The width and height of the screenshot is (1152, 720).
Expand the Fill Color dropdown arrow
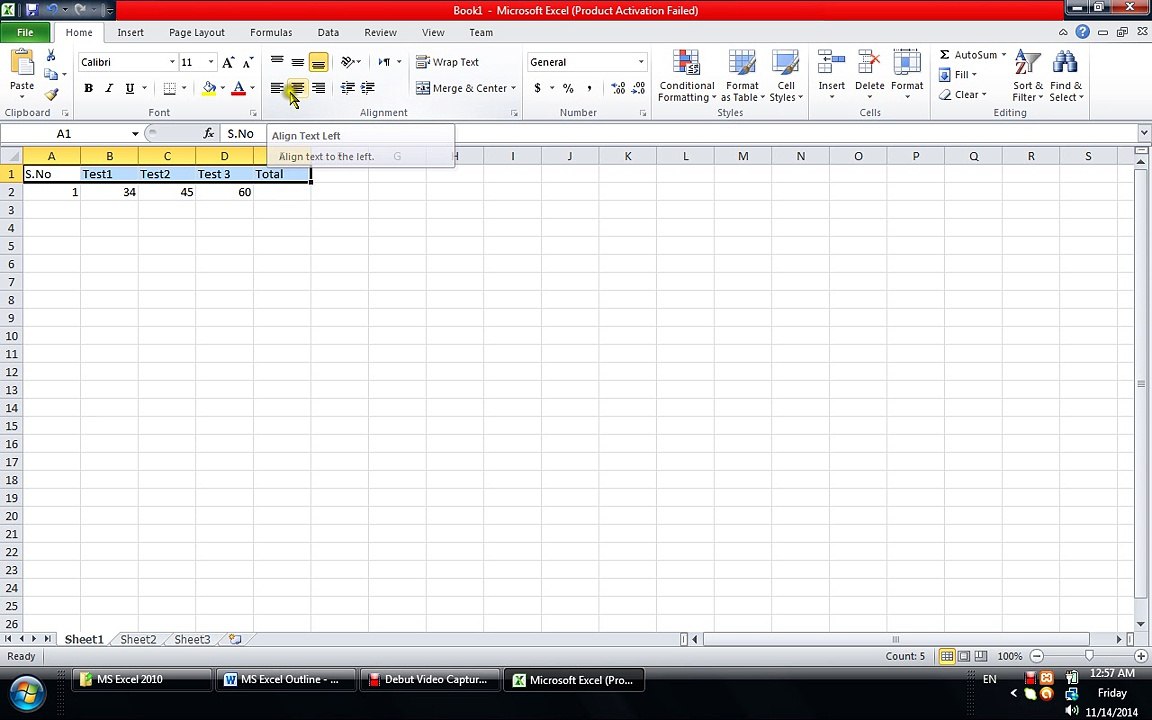(223, 88)
